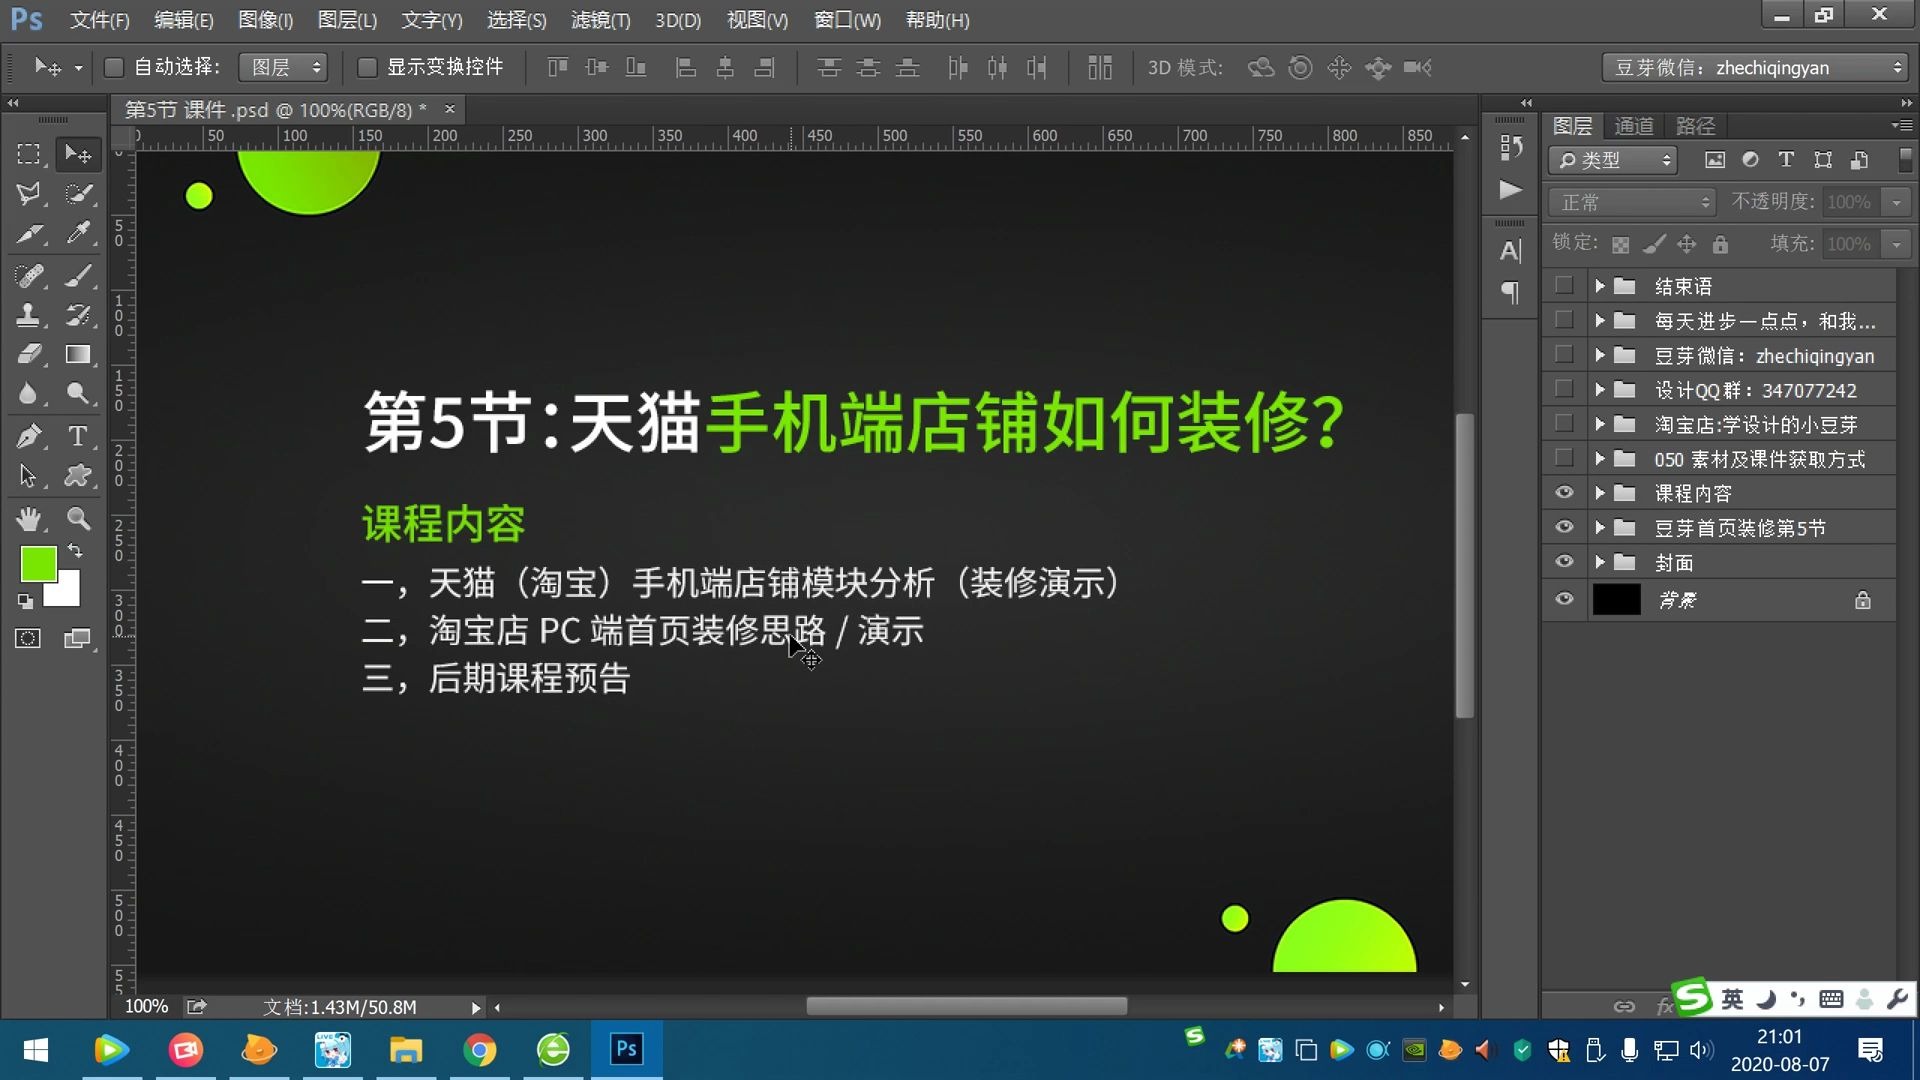Toggle Quick Mask mode
The width and height of the screenshot is (1920, 1080).
point(28,639)
